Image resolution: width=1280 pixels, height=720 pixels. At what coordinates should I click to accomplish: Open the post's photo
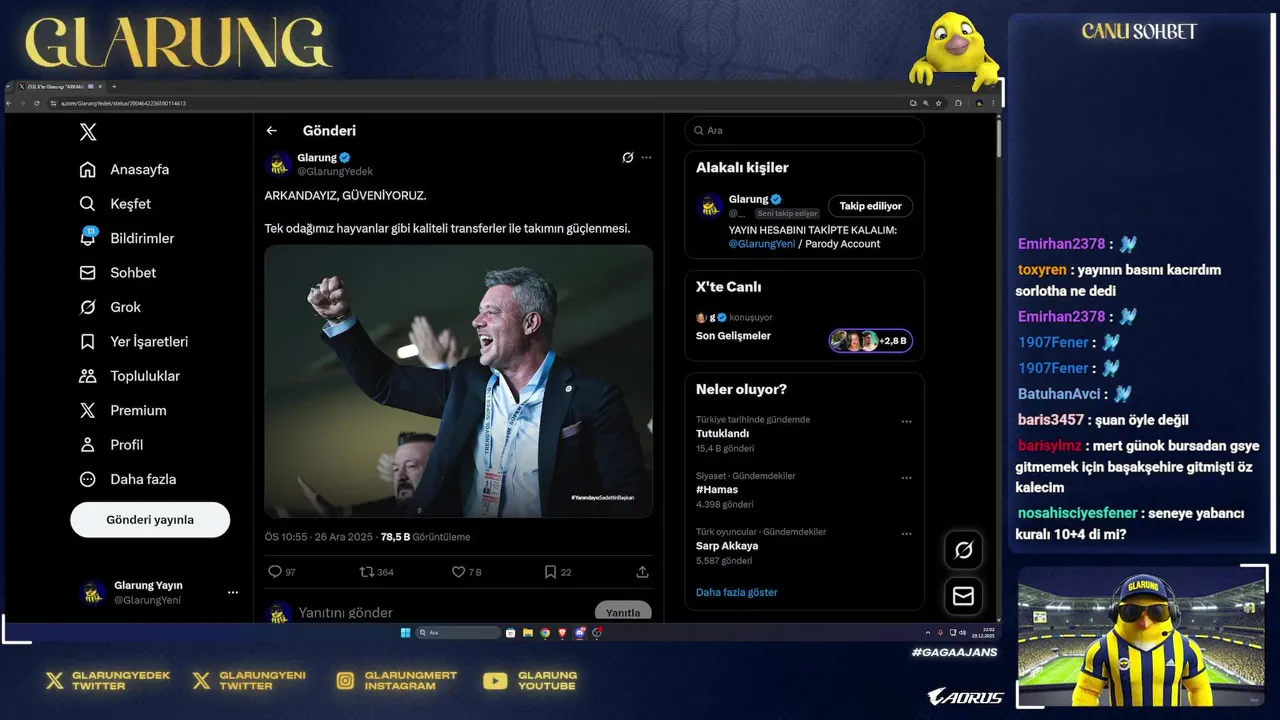(458, 381)
